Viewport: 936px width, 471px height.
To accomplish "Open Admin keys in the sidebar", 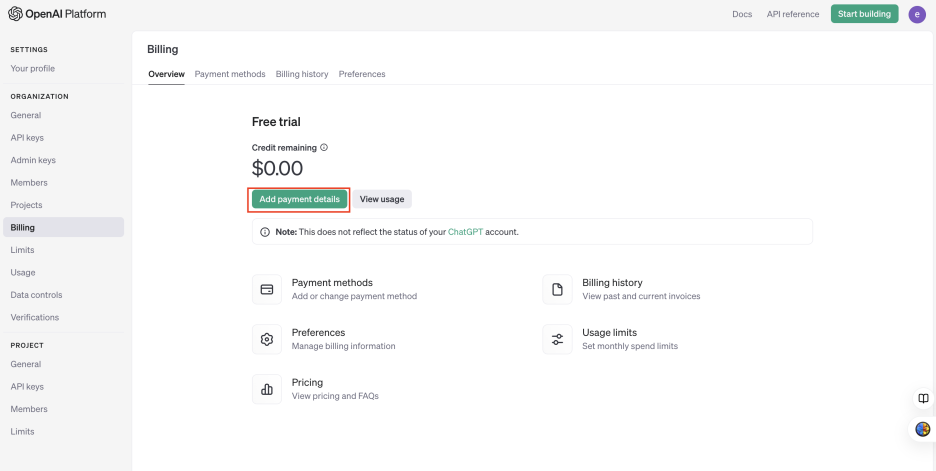I will pos(33,160).
